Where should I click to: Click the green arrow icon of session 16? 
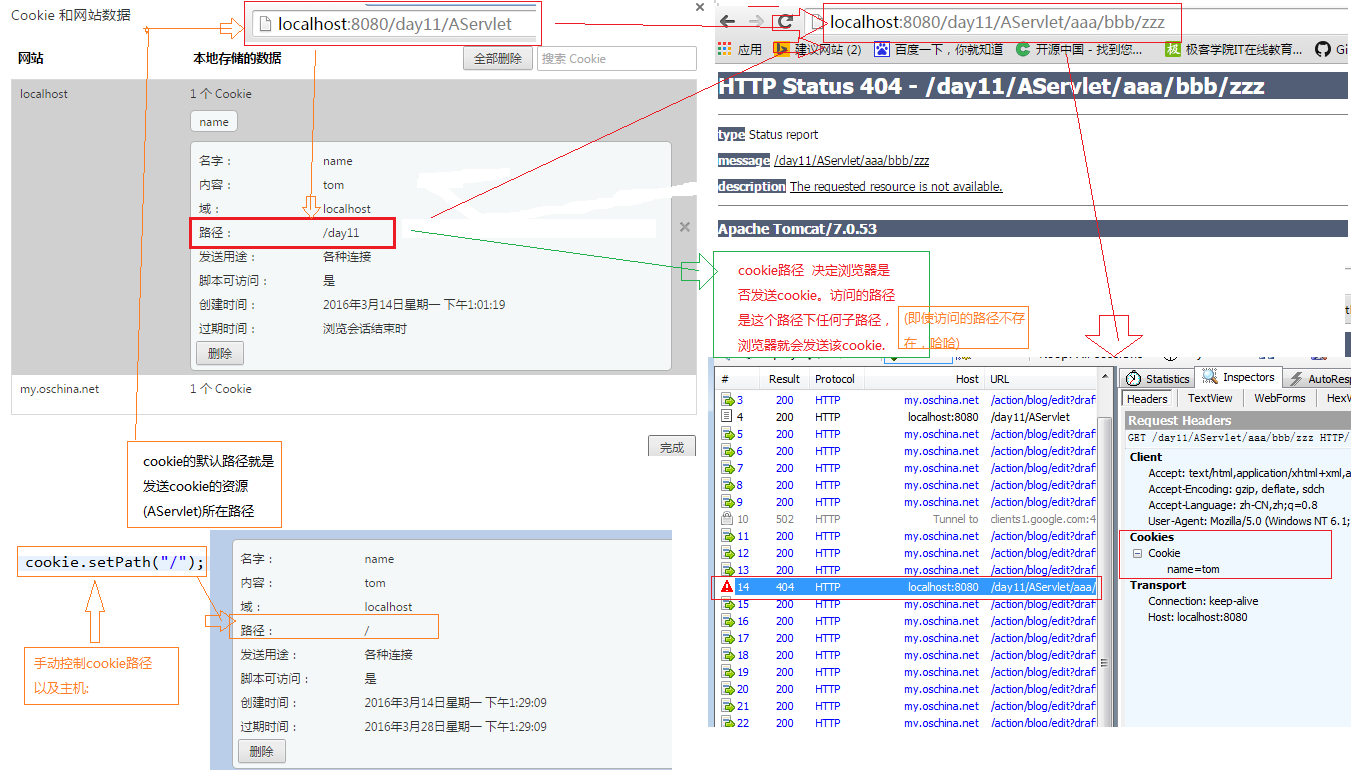(x=727, y=621)
